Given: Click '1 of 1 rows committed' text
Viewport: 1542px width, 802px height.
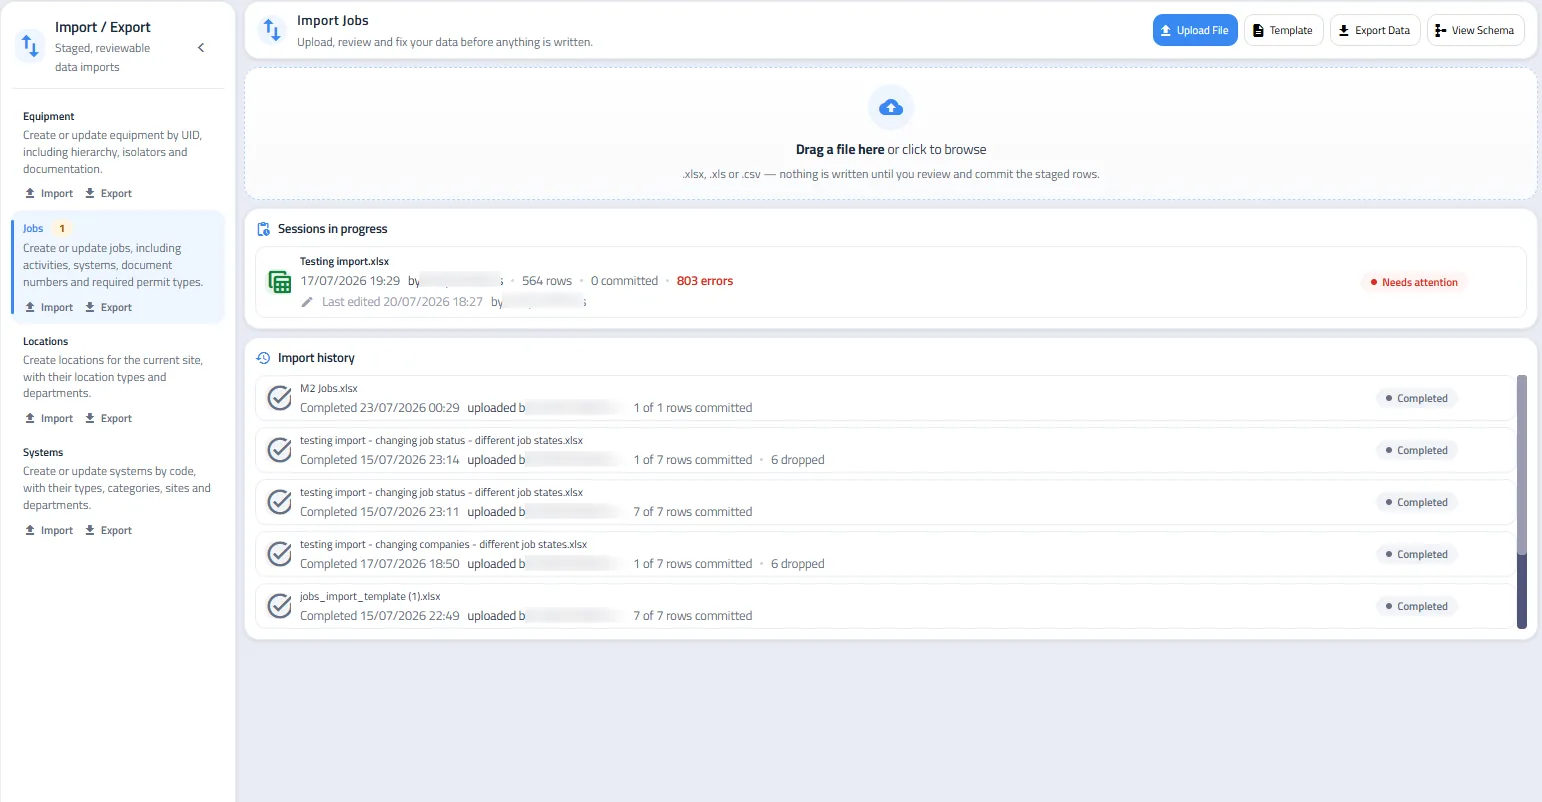Looking at the screenshot, I should click(x=693, y=408).
